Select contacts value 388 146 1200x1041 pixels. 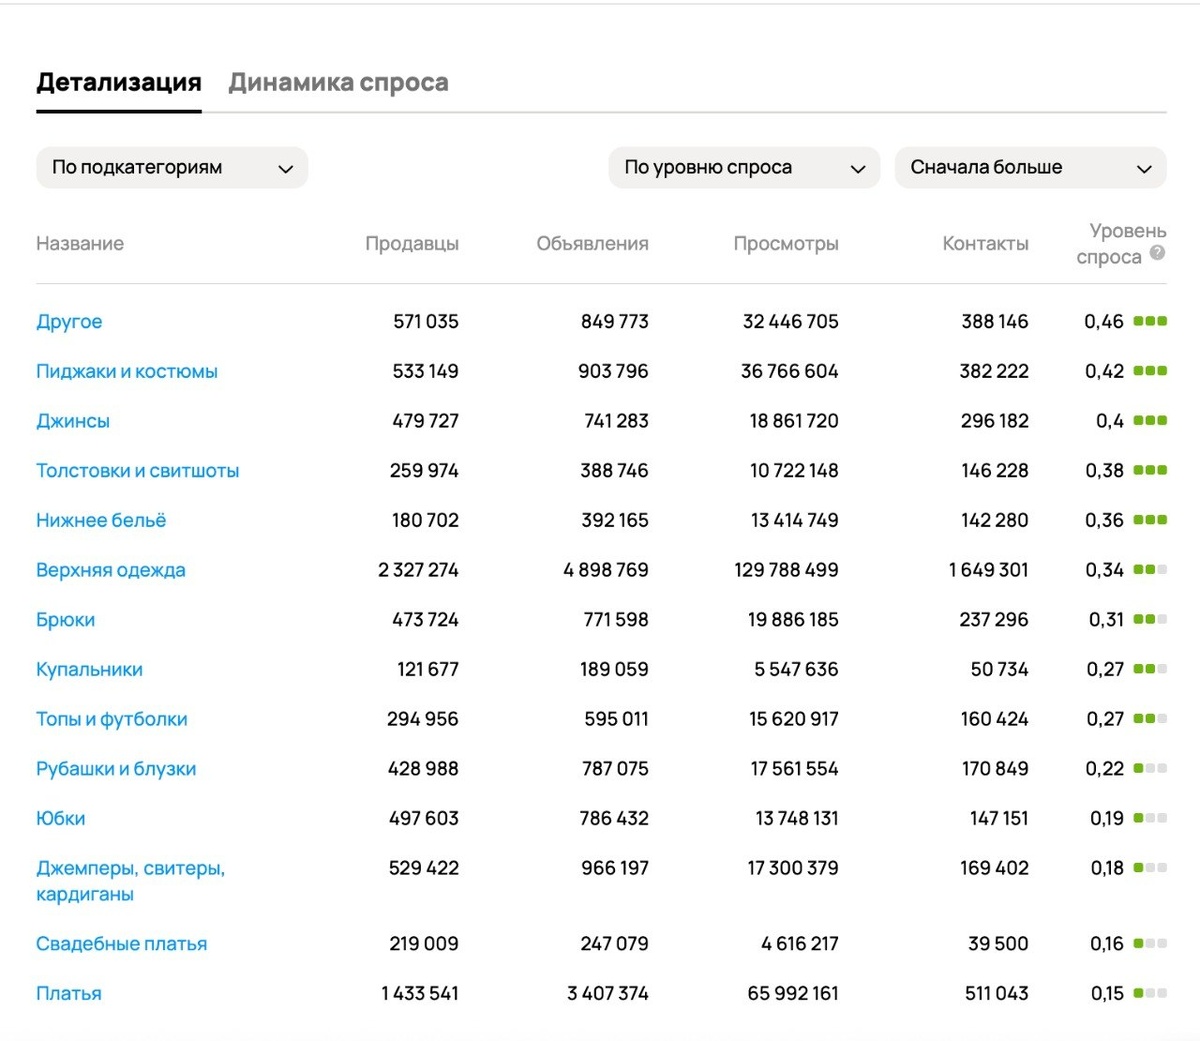click(995, 322)
